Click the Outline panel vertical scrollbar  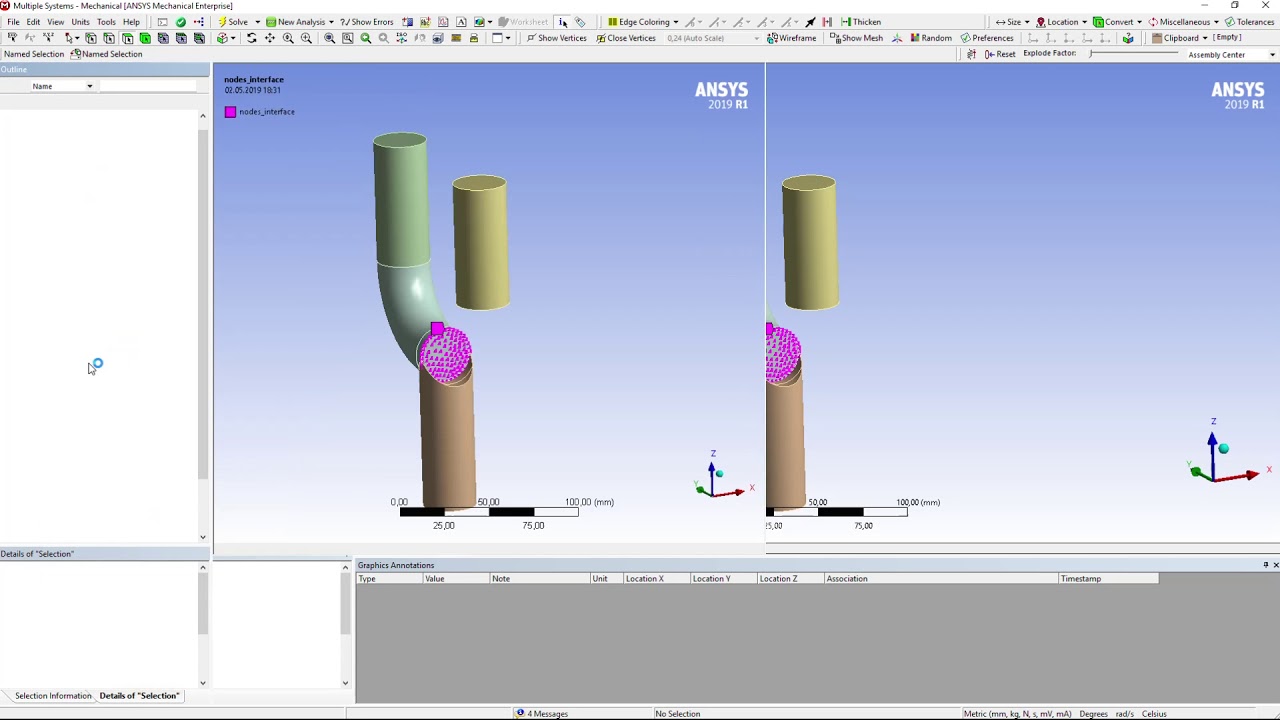point(202,326)
